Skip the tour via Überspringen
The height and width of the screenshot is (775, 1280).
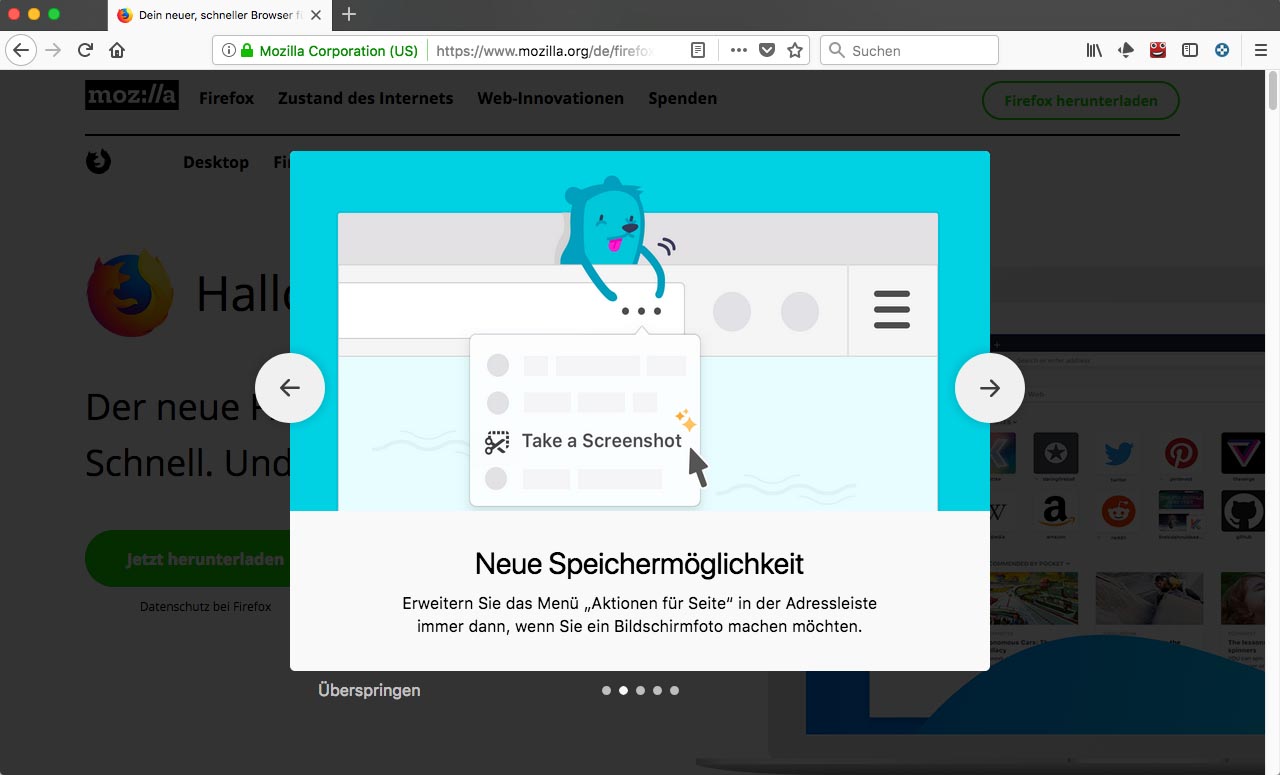pos(369,690)
